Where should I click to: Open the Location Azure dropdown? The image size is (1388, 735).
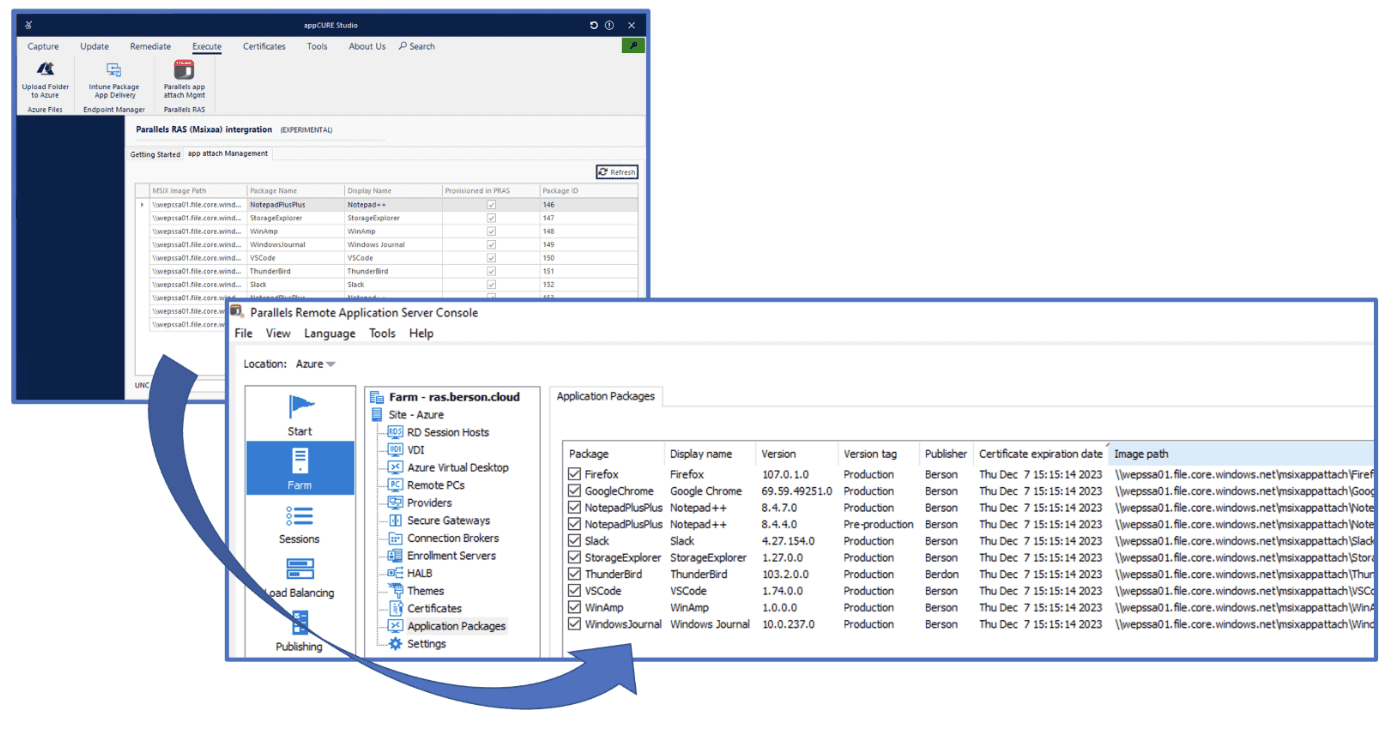315,364
